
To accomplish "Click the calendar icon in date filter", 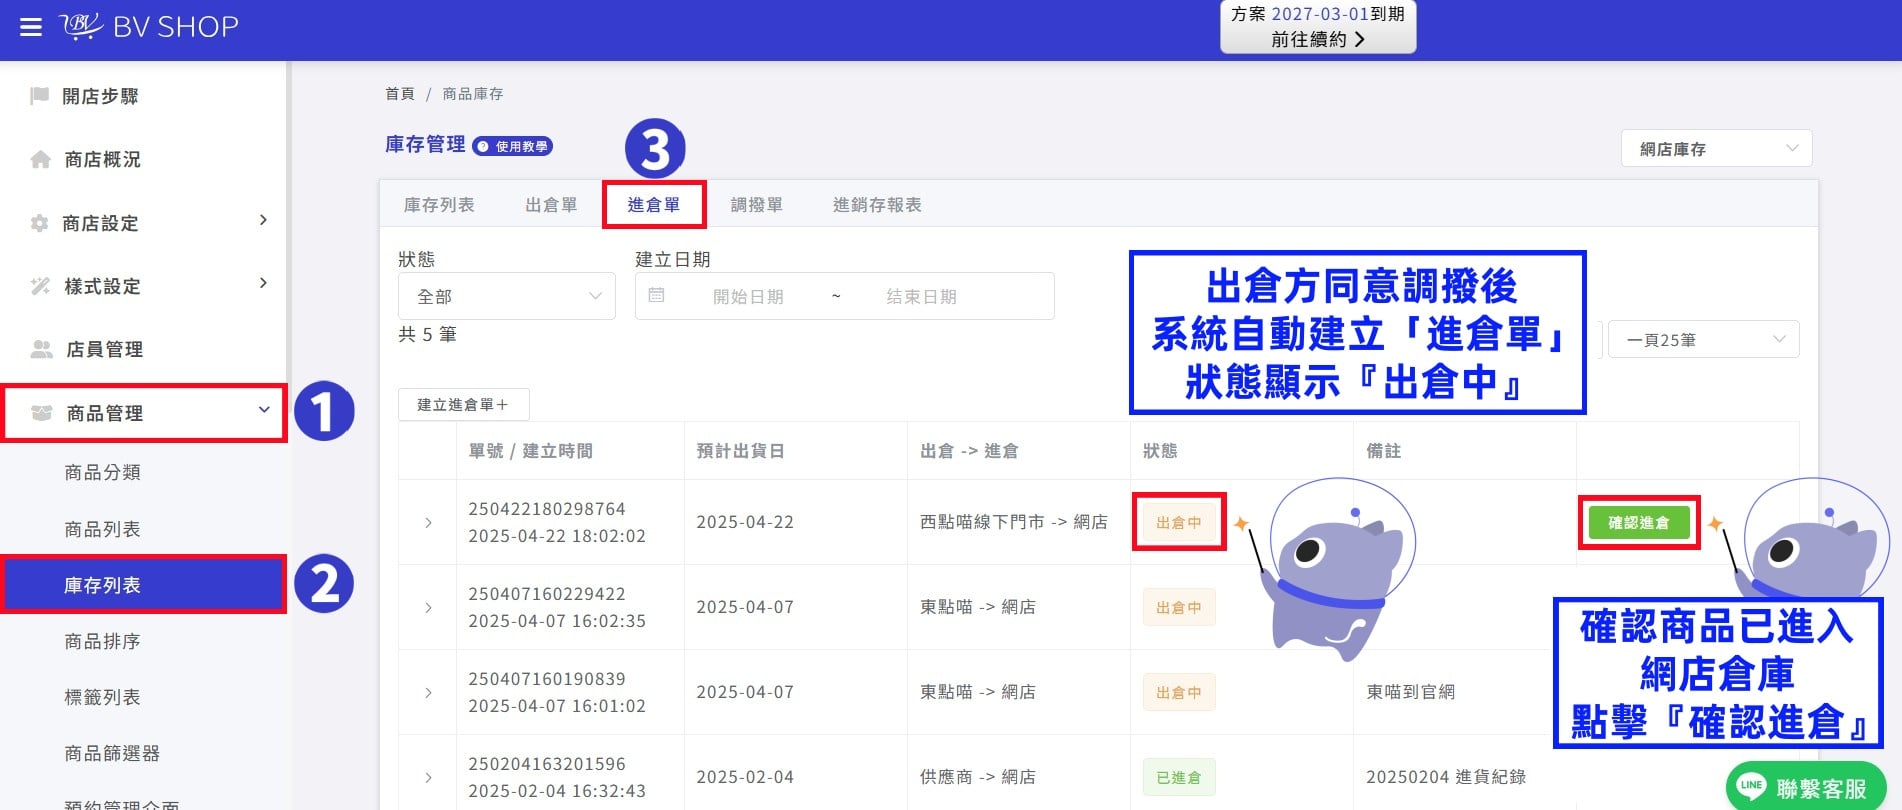I will (x=656, y=295).
